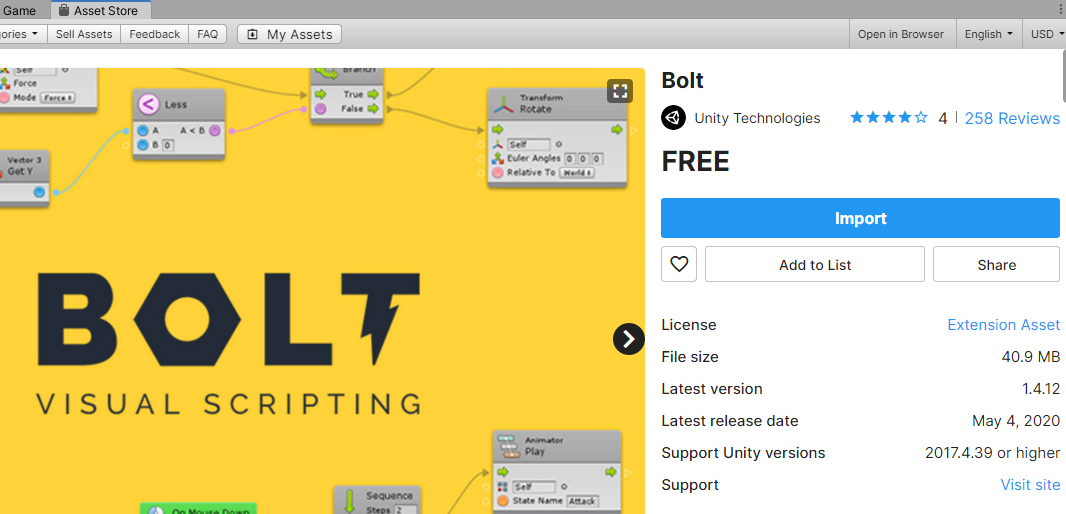Click the Visit site support link
Viewport: 1066px width, 514px height.
pyautogui.click(x=1030, y=485)
